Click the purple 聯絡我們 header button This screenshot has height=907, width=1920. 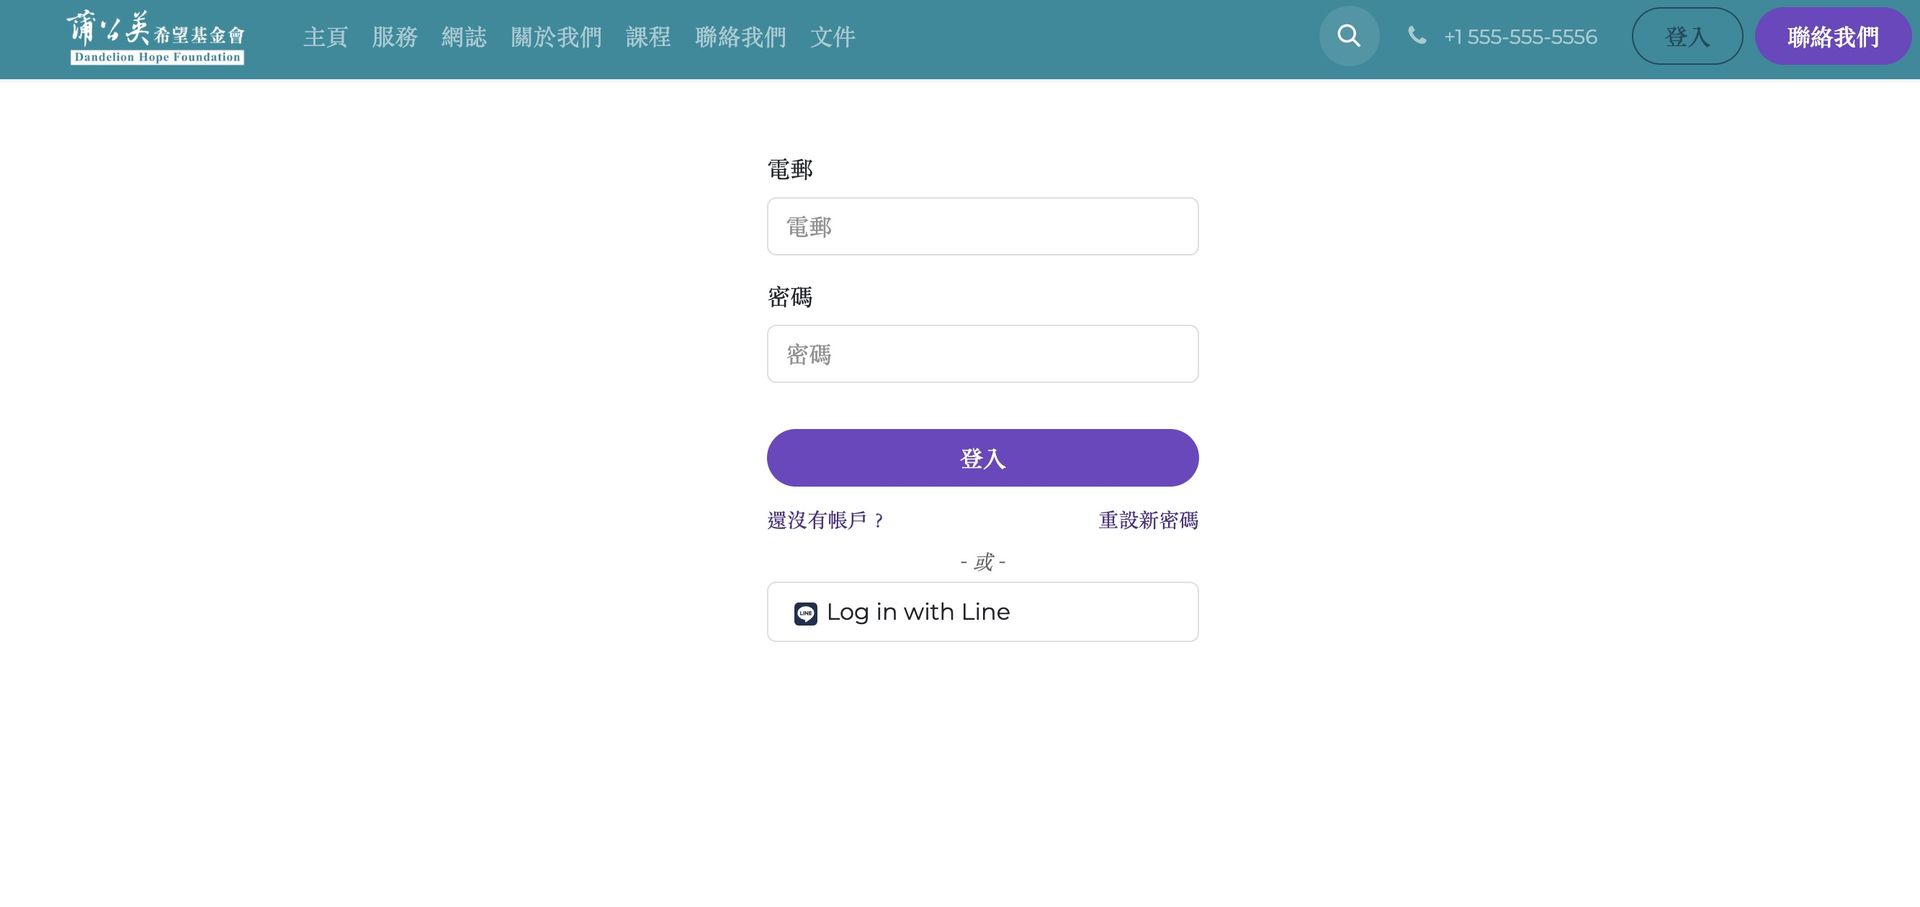click(x=1833, y=36)
